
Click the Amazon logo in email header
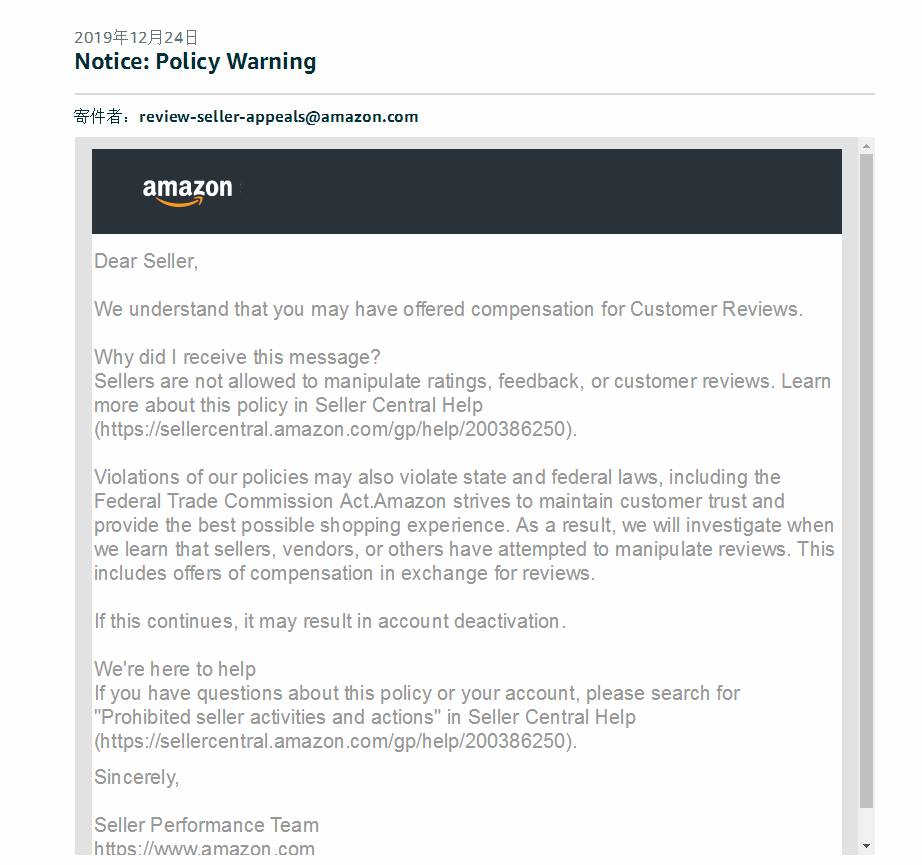coord(187,191)
